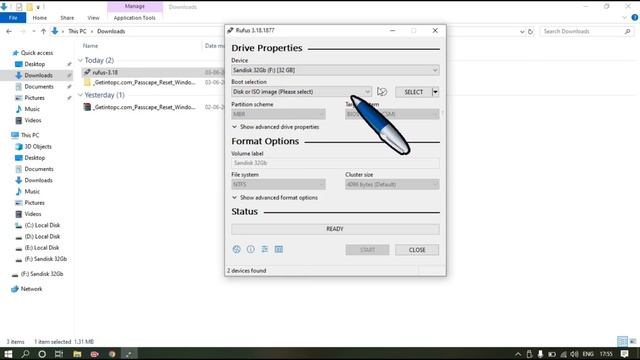
Task: Open address bar history dropdown arrow
Action: coord(522,31)
